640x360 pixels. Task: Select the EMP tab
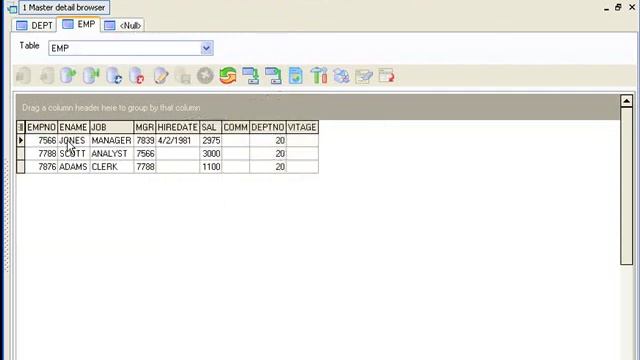(79, 24)
